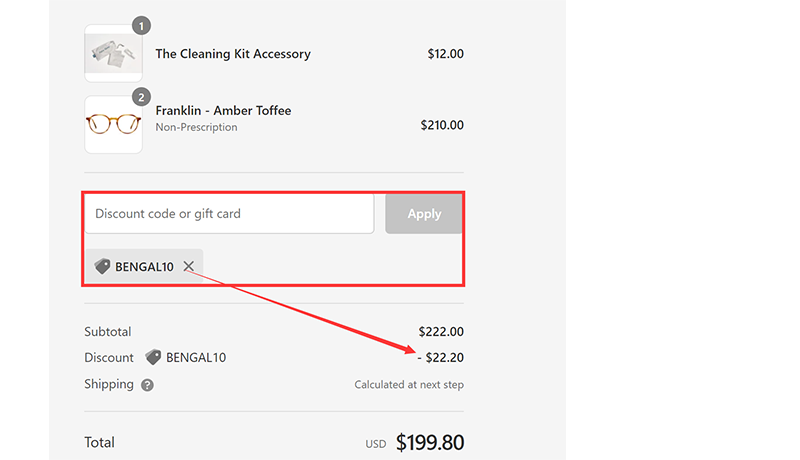Viewport: 800px width, 460px height.
Task: Click the tag icon on BENGAL10 chip
Action: (102, 267)
